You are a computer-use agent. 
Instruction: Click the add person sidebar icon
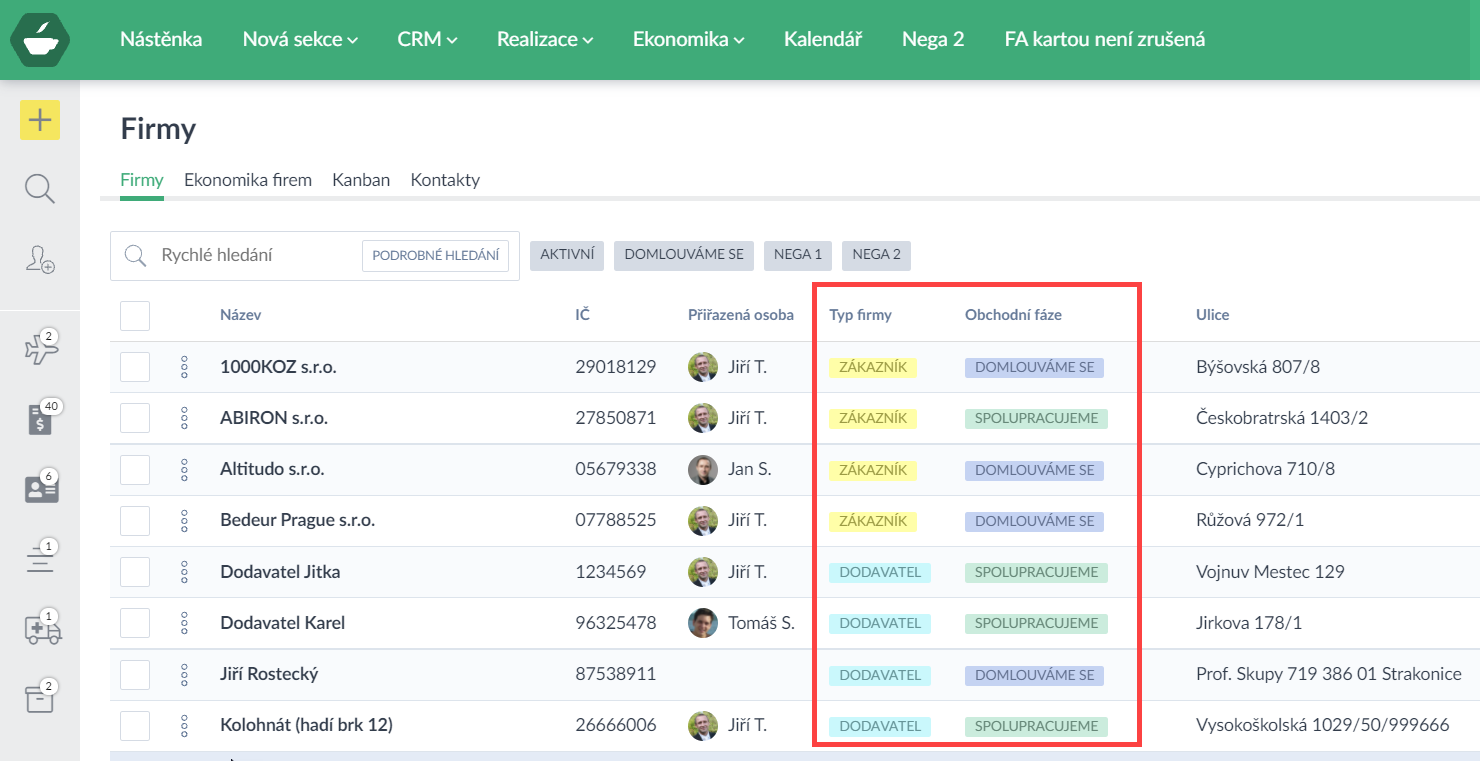[x=40, y=259]
